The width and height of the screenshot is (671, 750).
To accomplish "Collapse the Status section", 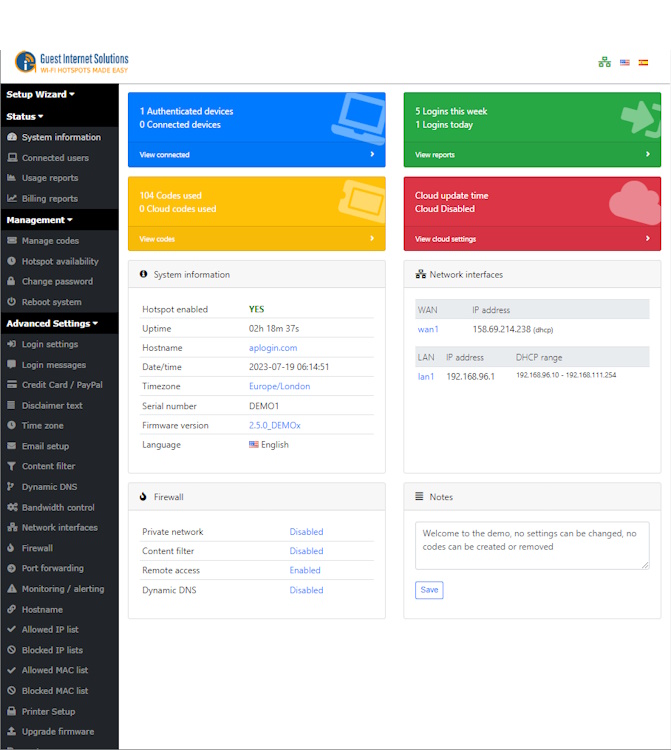I will point(25,116).
